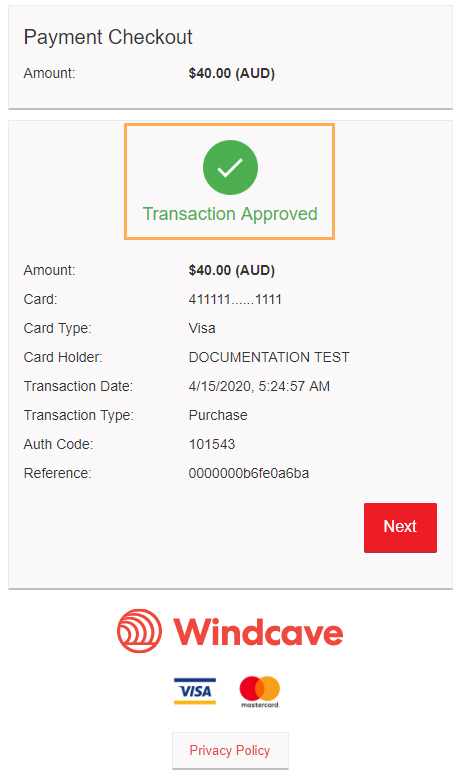Image resolution: width=462 pixels, height=776 pixels.
Task: Click the Visa card logo
Action: [195, 691]
